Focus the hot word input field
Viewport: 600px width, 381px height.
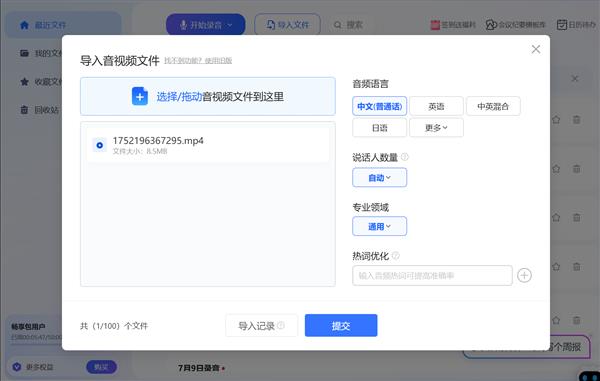click(432, 275)
